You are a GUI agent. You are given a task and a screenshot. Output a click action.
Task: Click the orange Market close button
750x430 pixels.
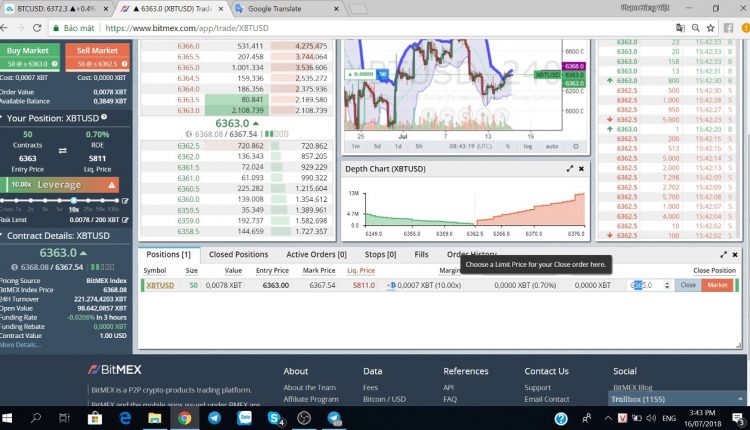[717, 285]
